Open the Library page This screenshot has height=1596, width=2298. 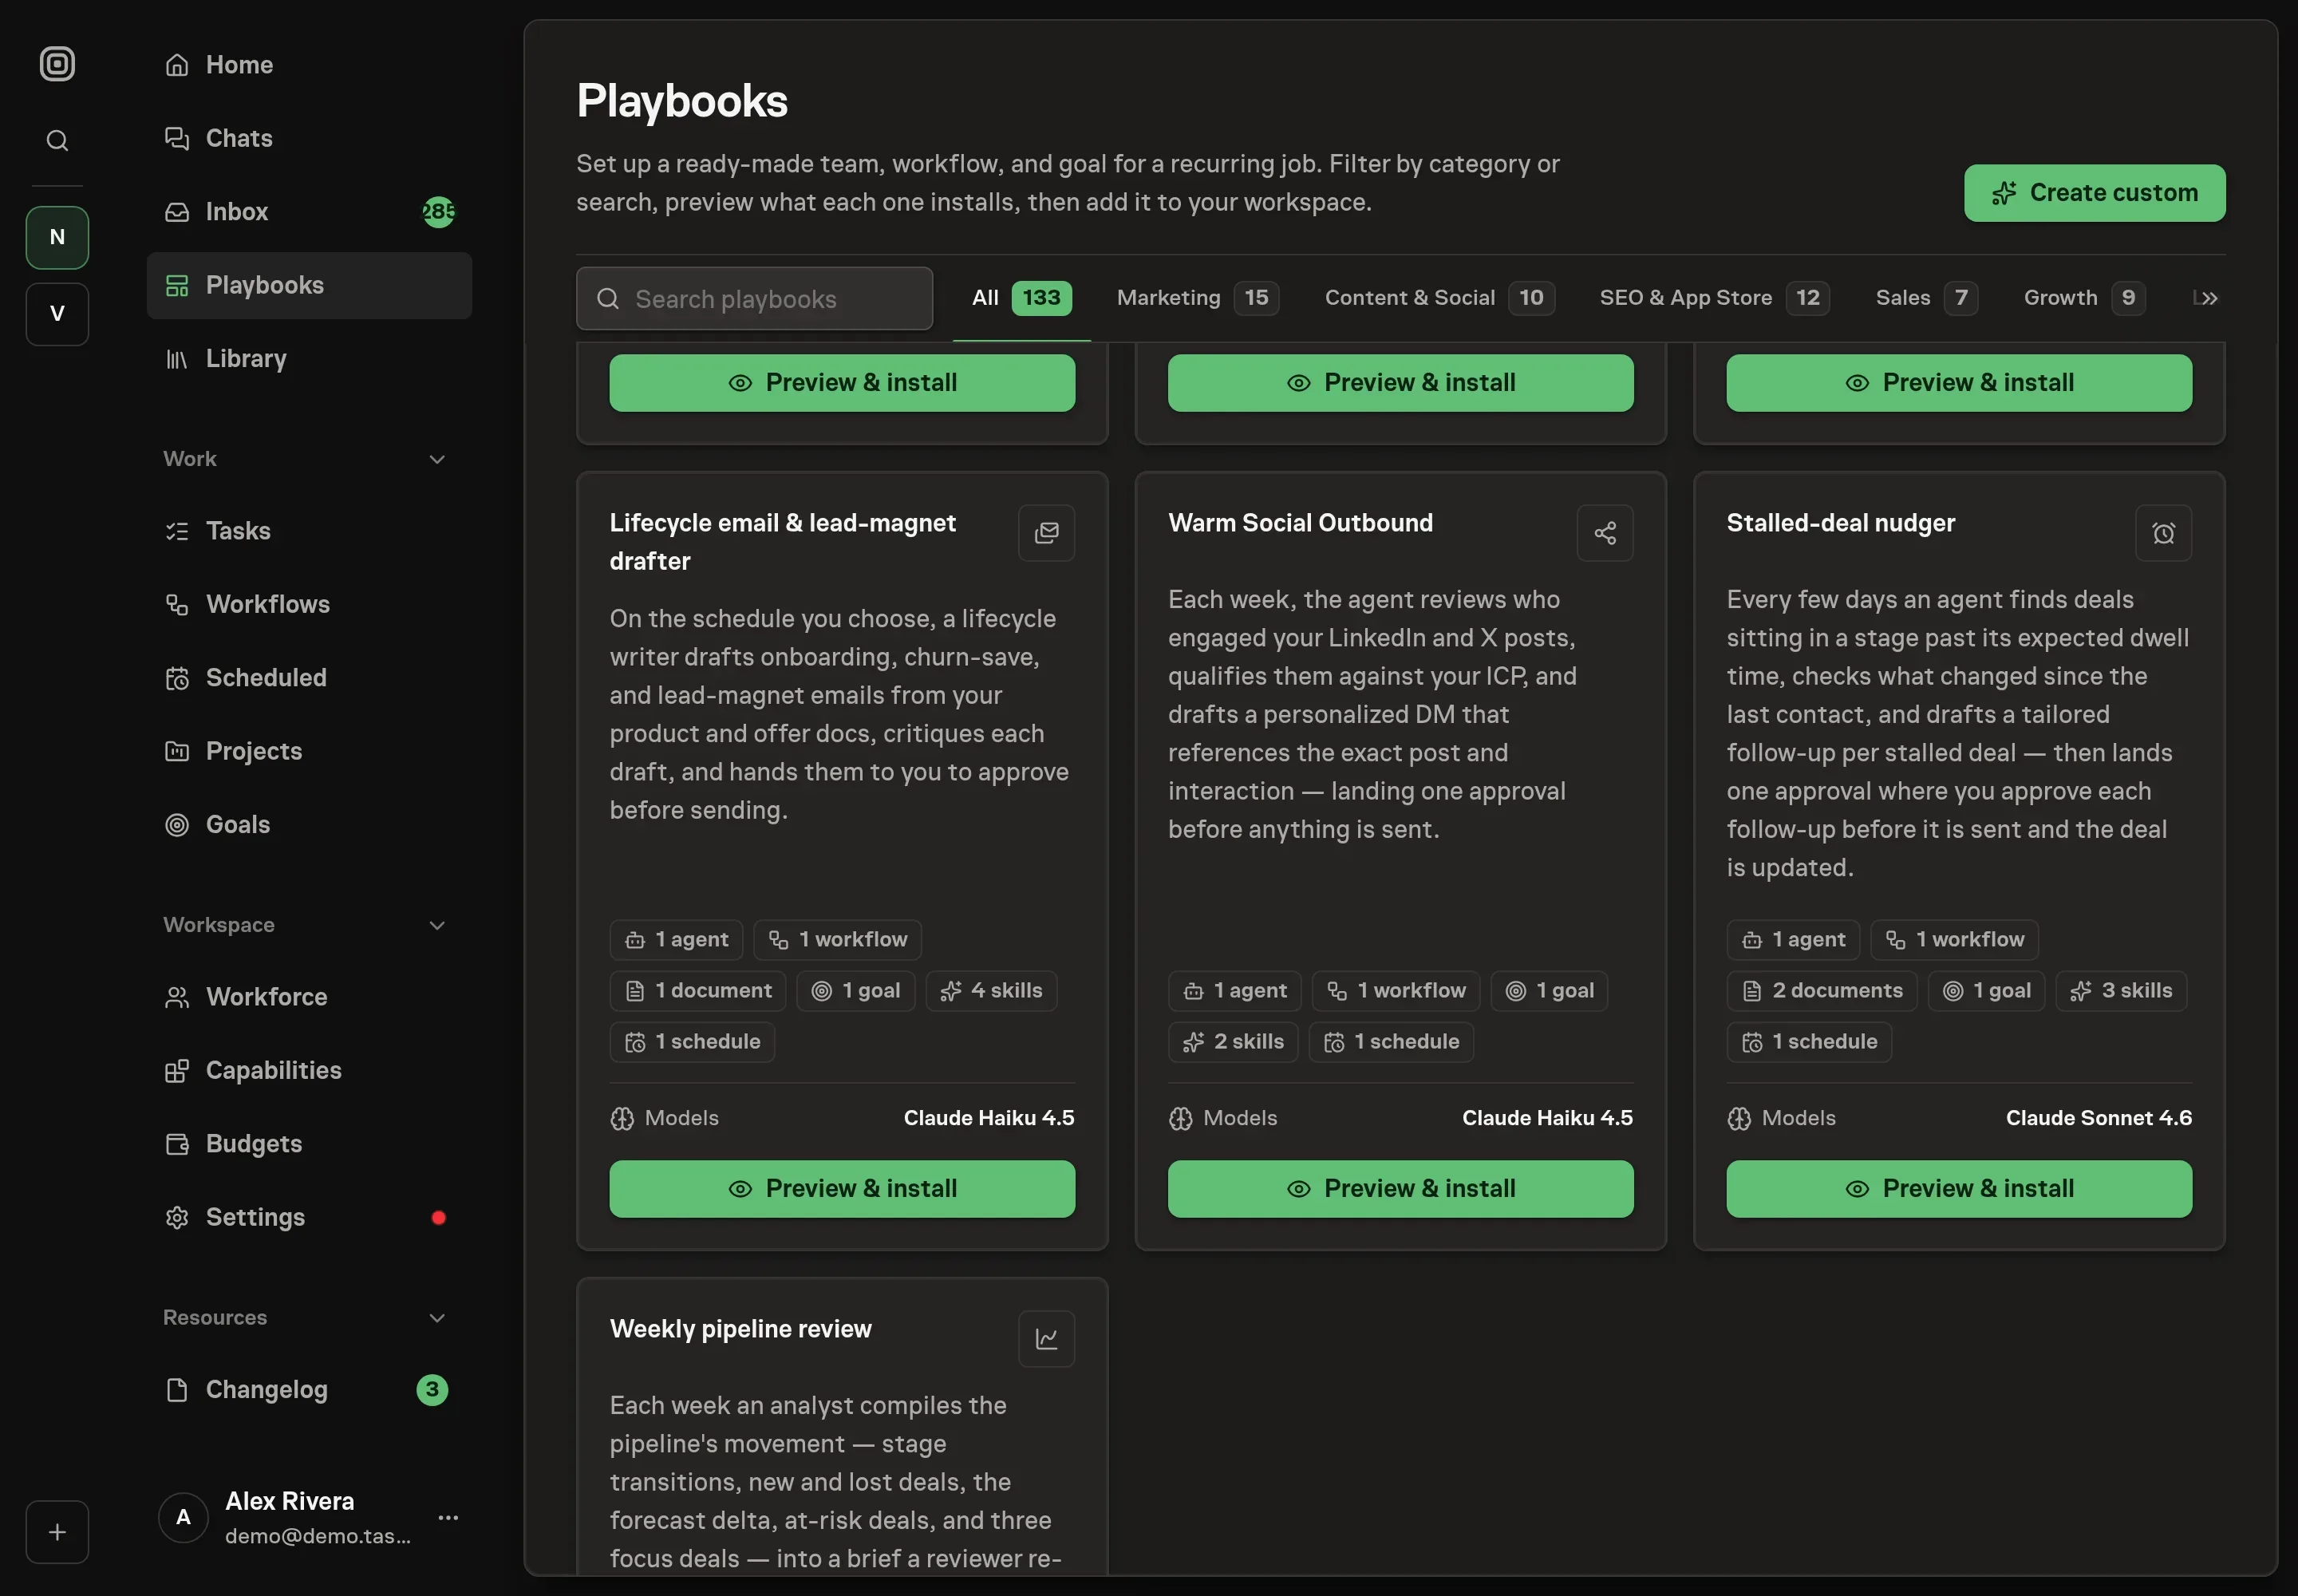point(309,359)
